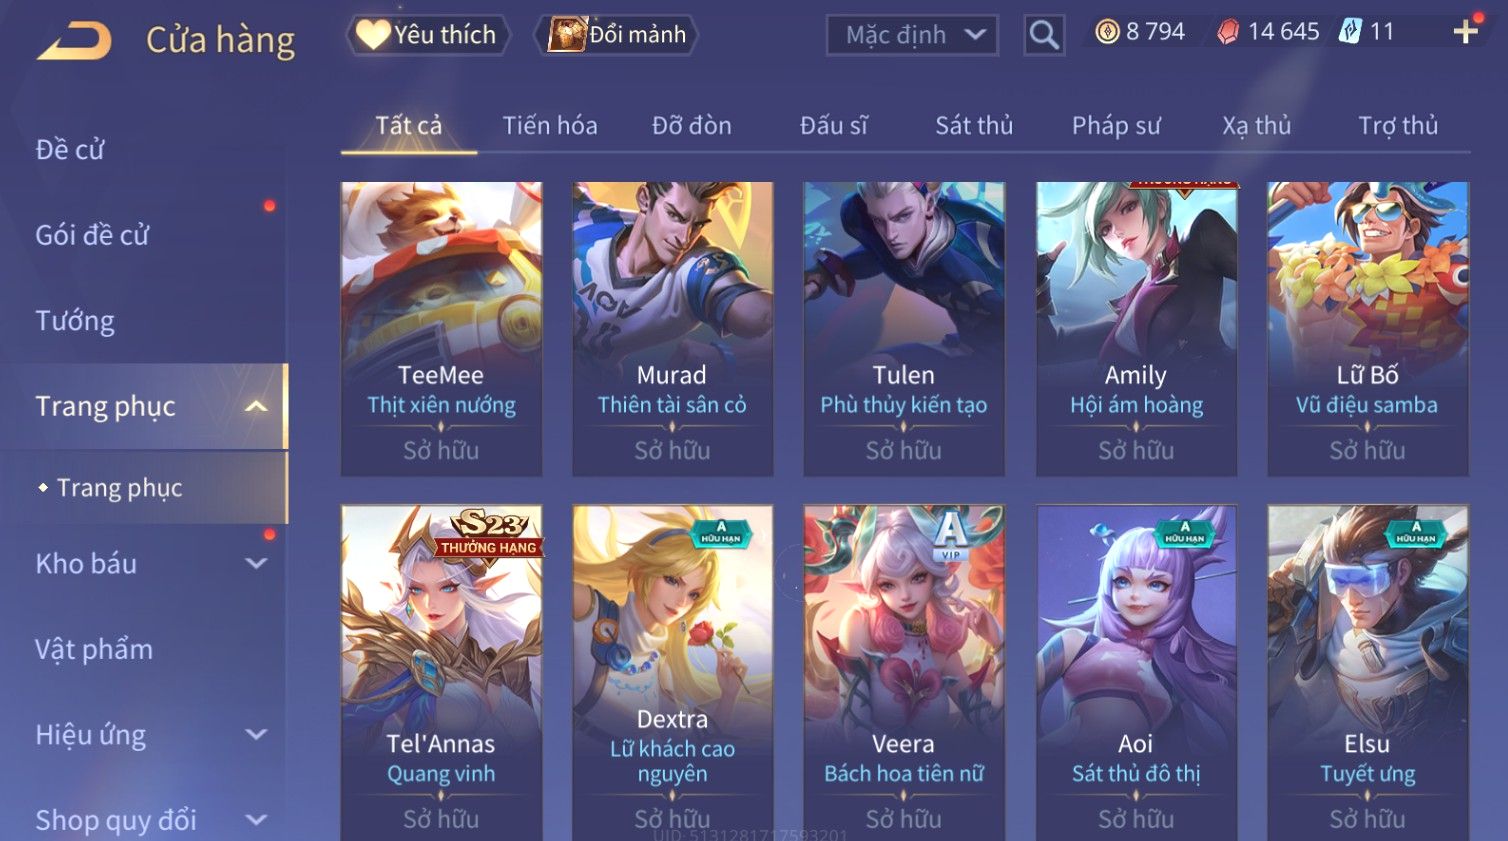Select Tel'Annas Quang vinh skin card

(x=441, y=672)
